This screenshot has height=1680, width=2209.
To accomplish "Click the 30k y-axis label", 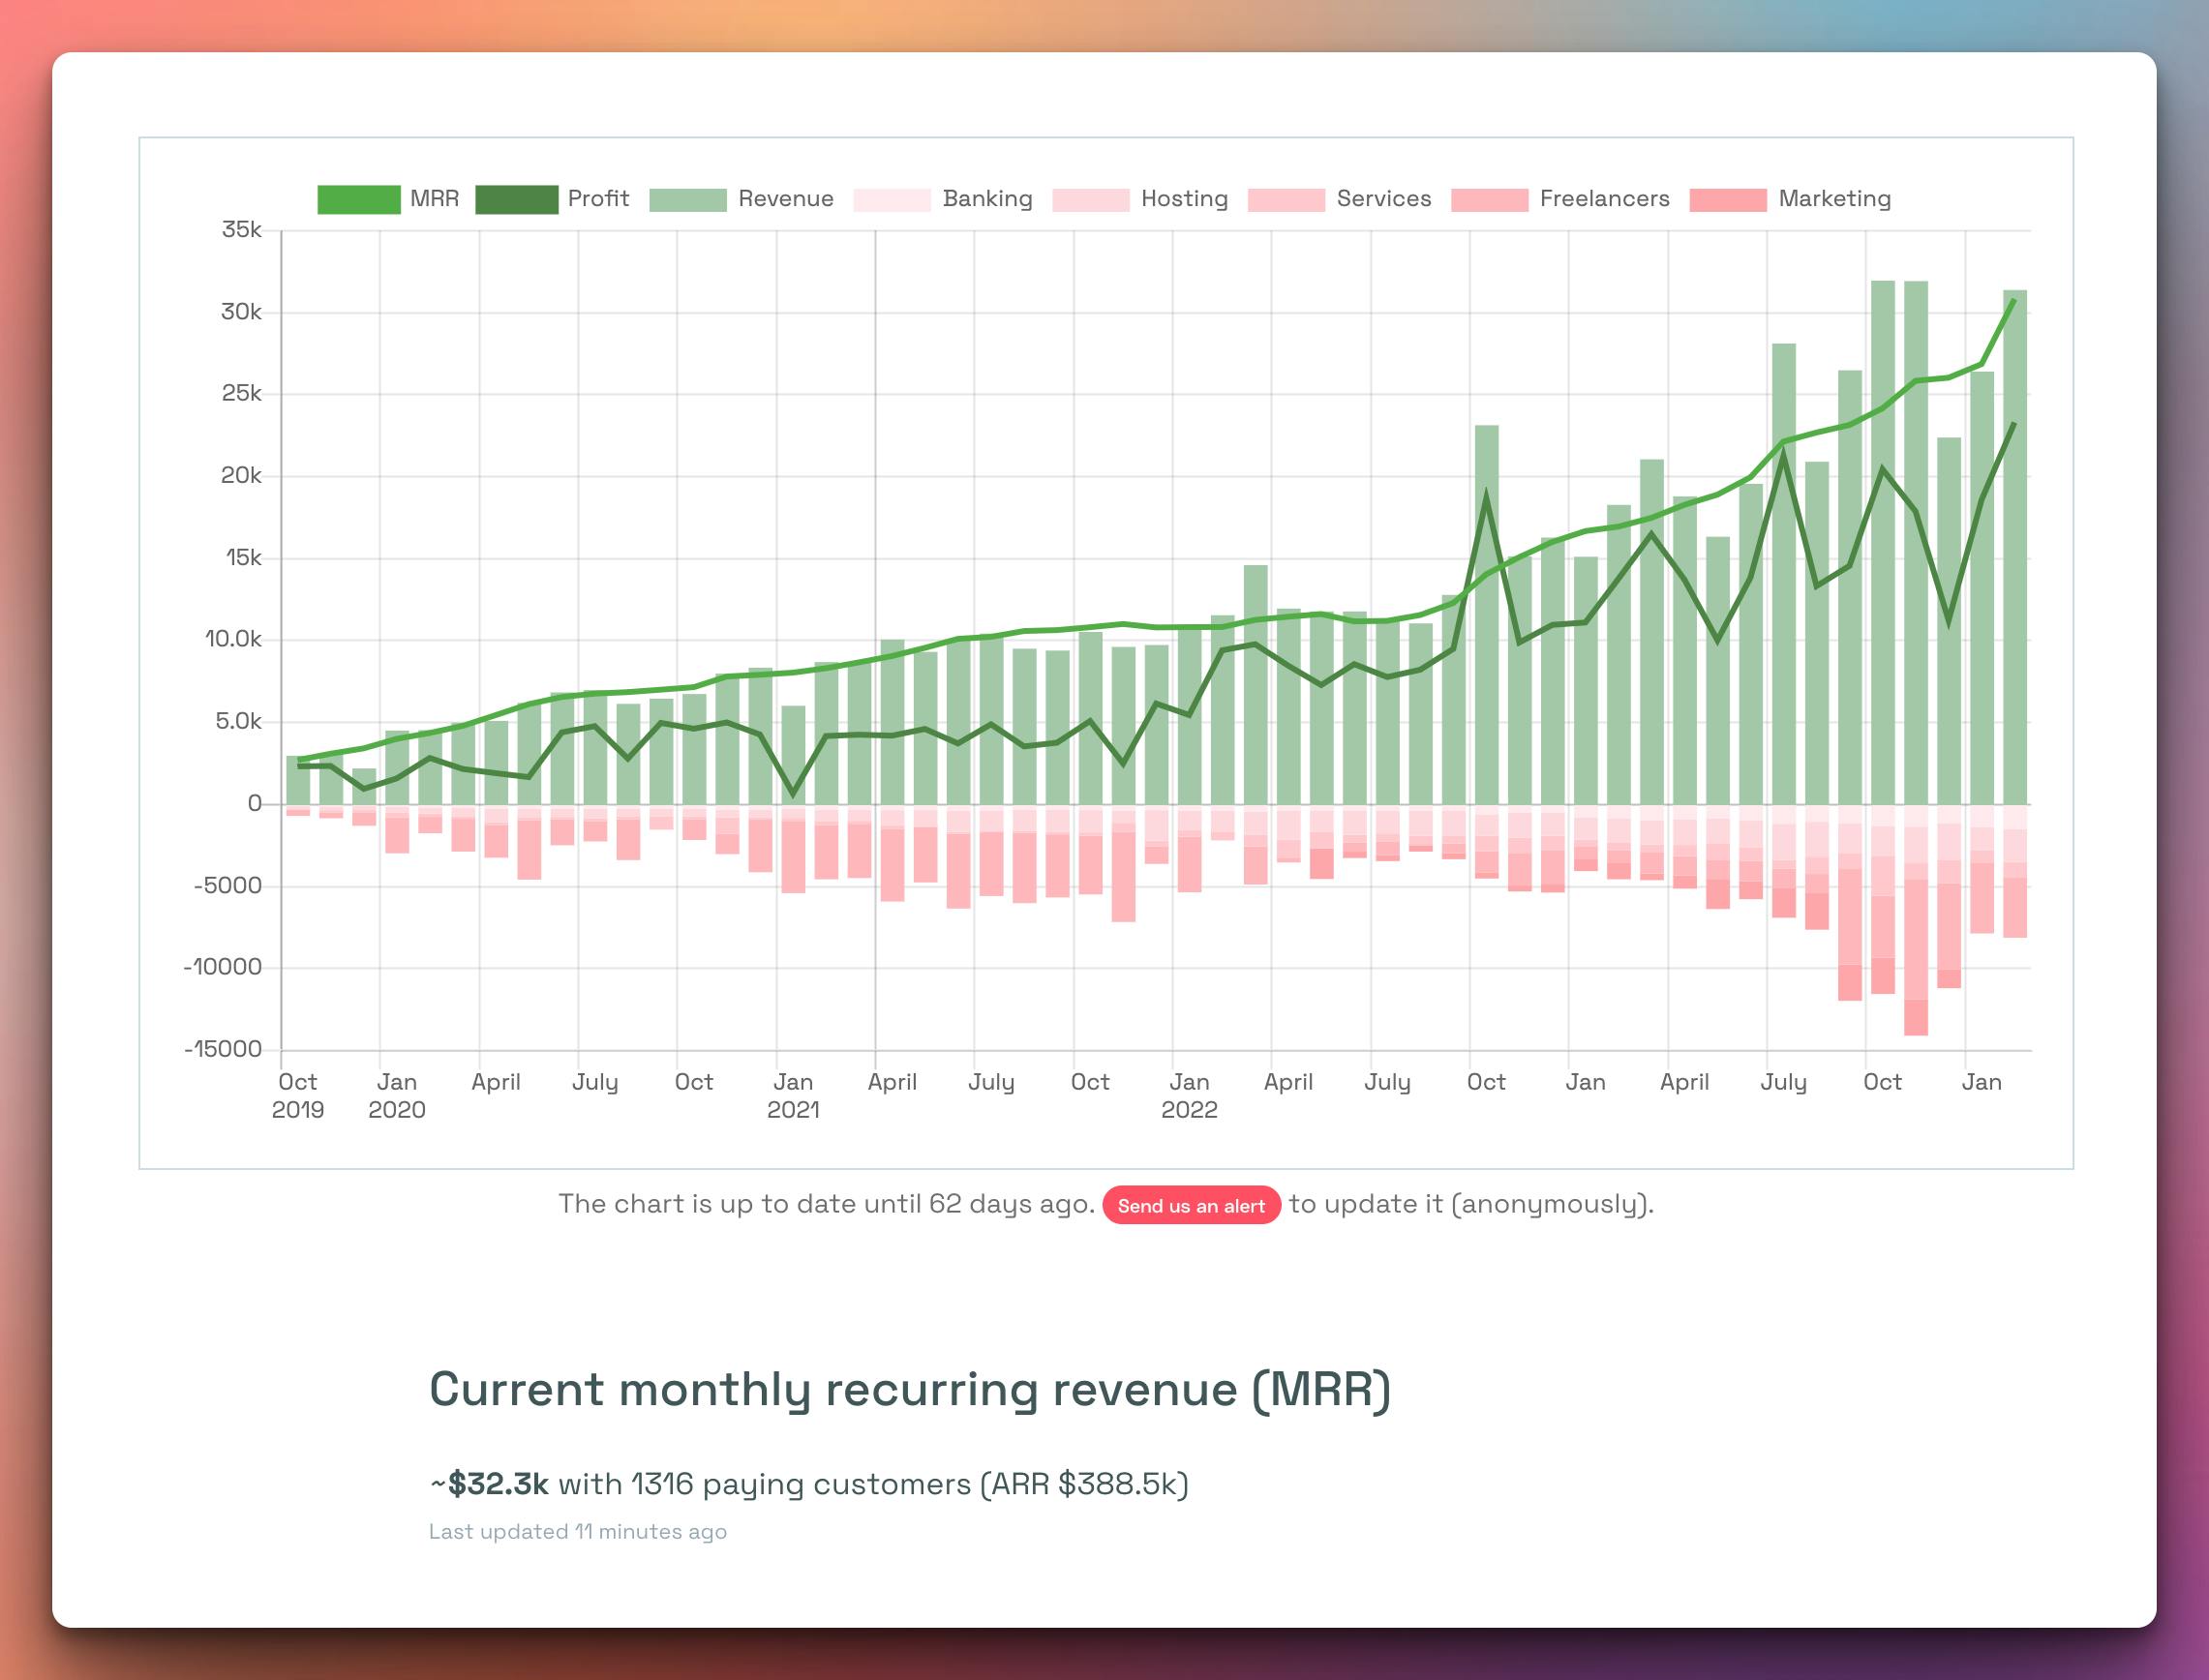I will [242, 312].
